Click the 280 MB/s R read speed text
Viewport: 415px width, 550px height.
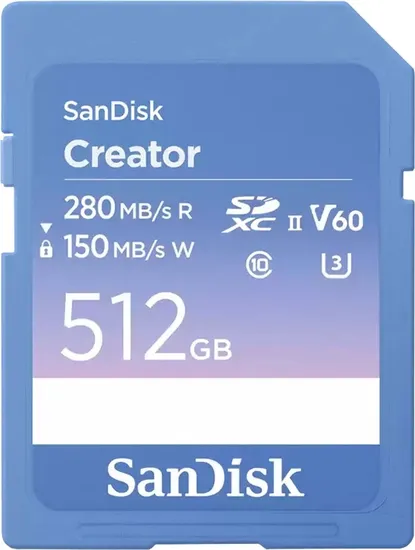point(128,209)
